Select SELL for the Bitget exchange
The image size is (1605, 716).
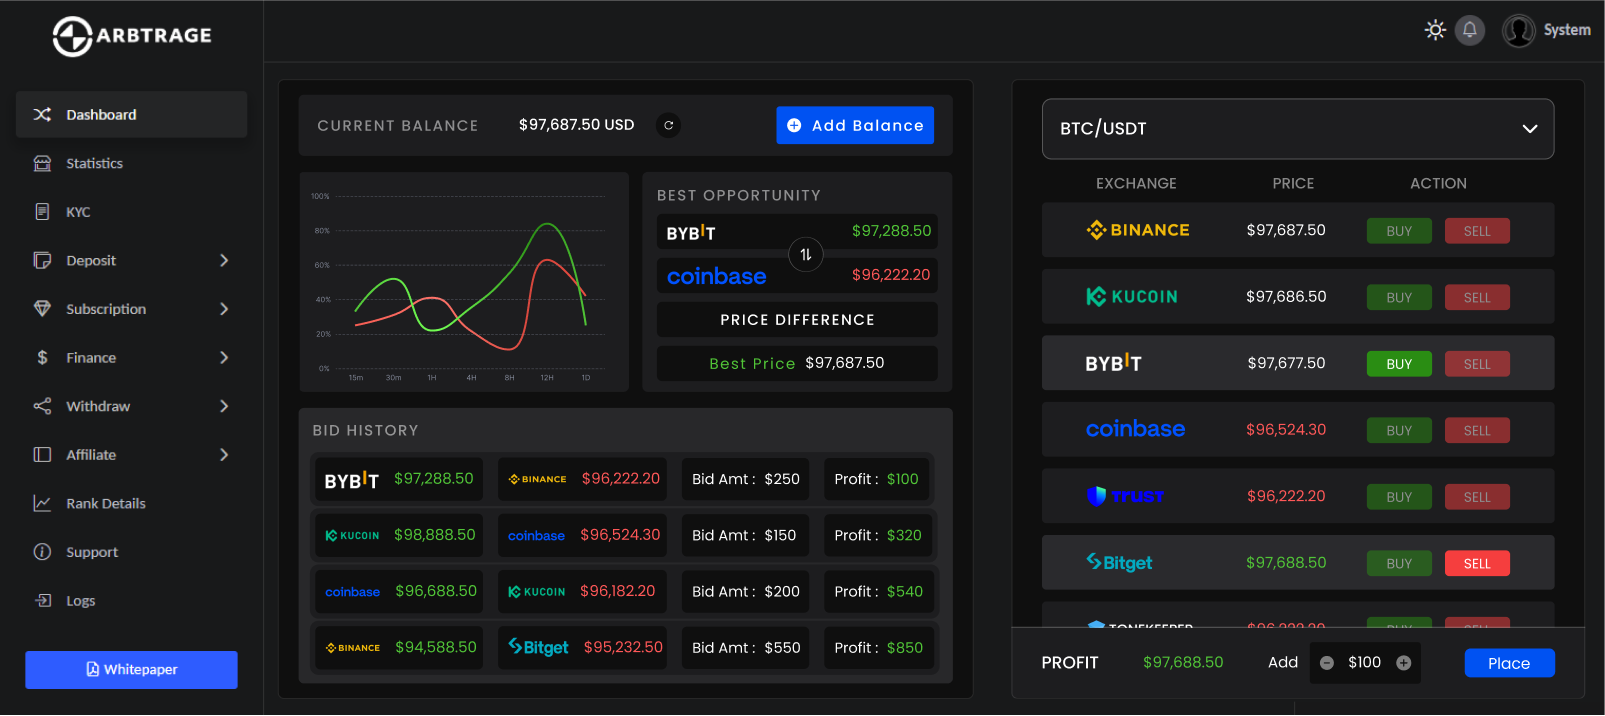pos(1476,564)
